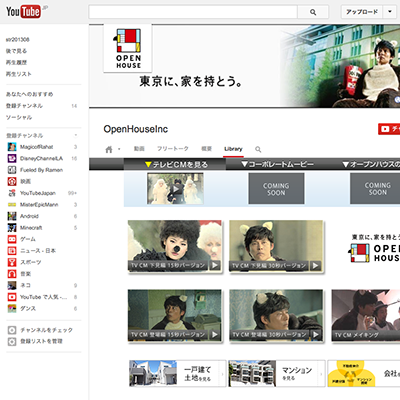Play TV CM 下見編 15秒バージョン video
This screenshot has height=400, width=400.
pyautogui.click(x=175, y=246)
